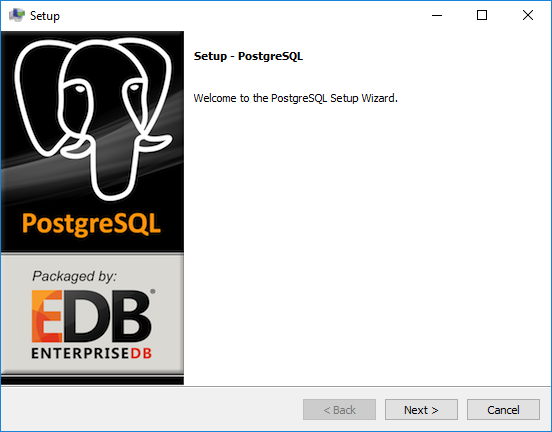Viewport: 552px width, 432px height.
Task: Click the 'Welcome to the PostgreSQL Setup Wizard.' text
Action: (295, 98)
